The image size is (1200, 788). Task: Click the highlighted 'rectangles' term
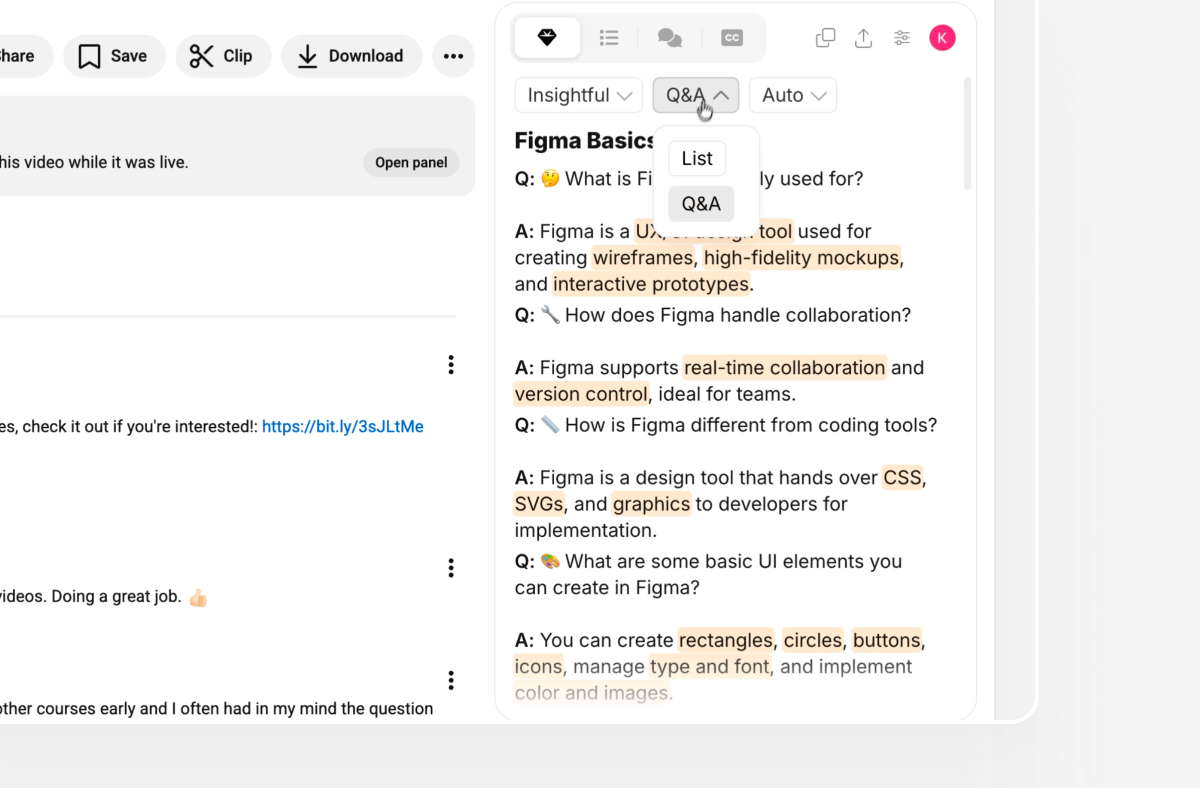click(x=726, y=640)
